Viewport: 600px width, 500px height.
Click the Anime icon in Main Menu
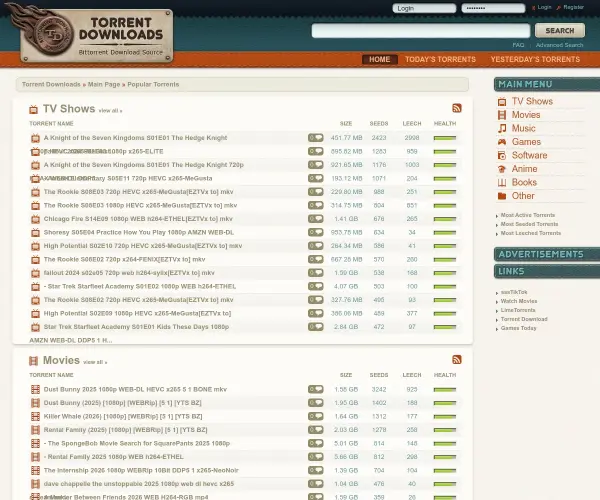point(502,169)
